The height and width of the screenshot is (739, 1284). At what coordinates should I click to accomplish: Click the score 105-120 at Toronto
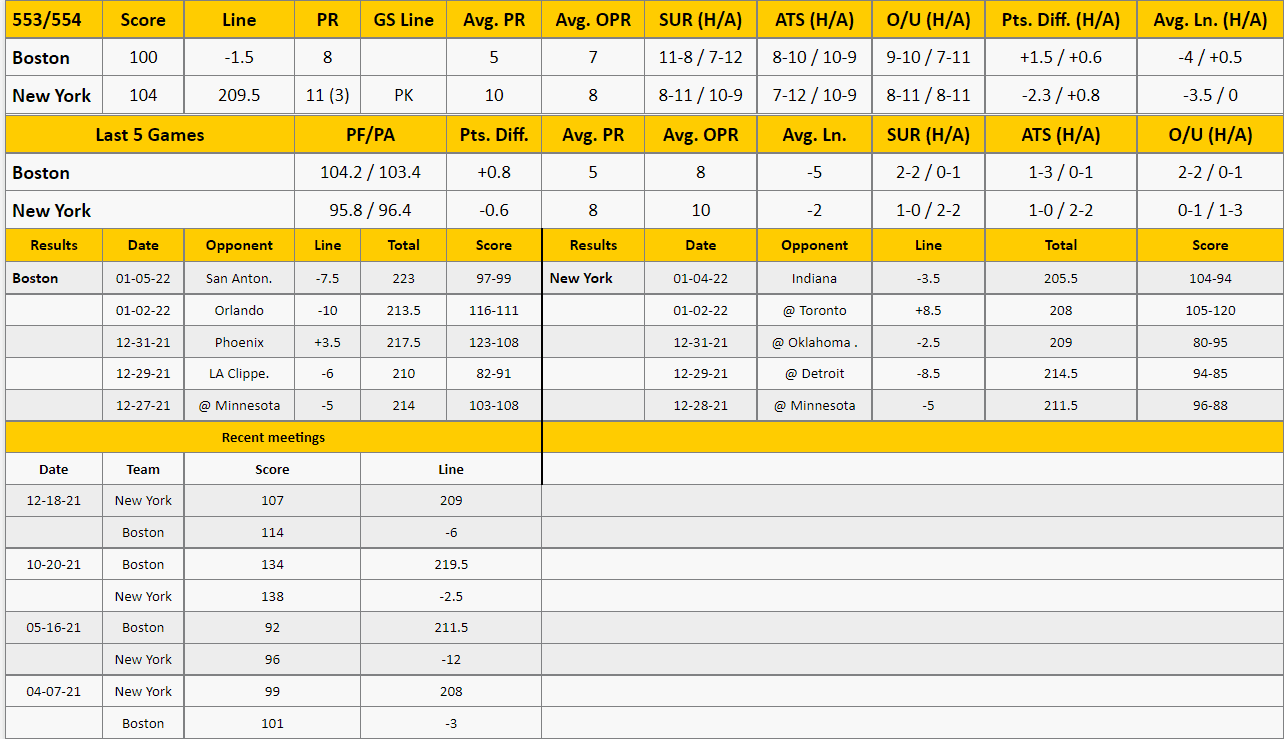1210,310
